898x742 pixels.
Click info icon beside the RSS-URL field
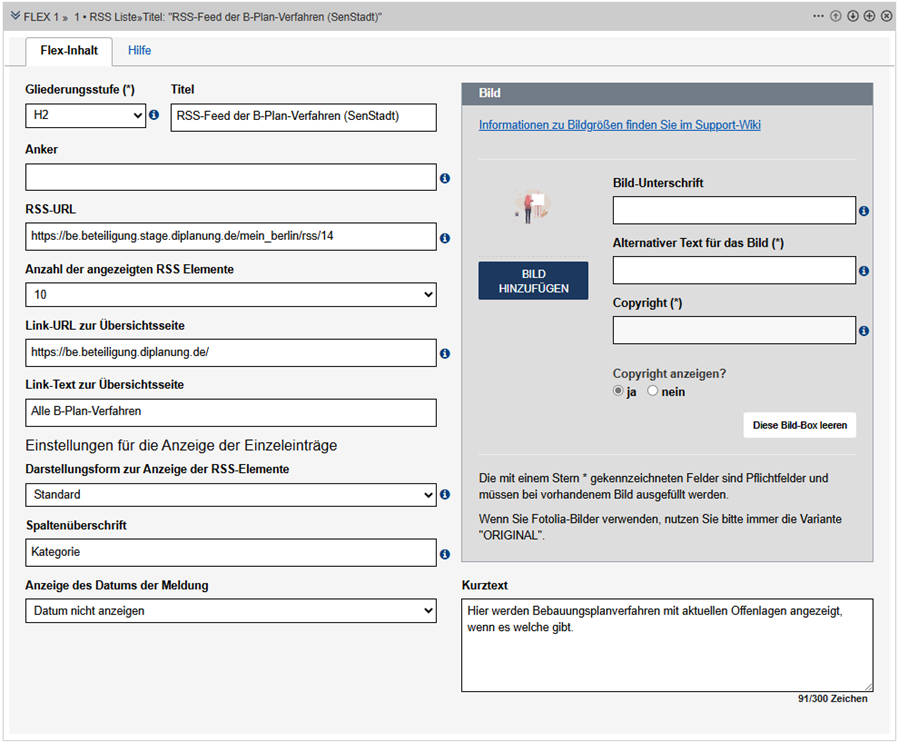point(445,238)
